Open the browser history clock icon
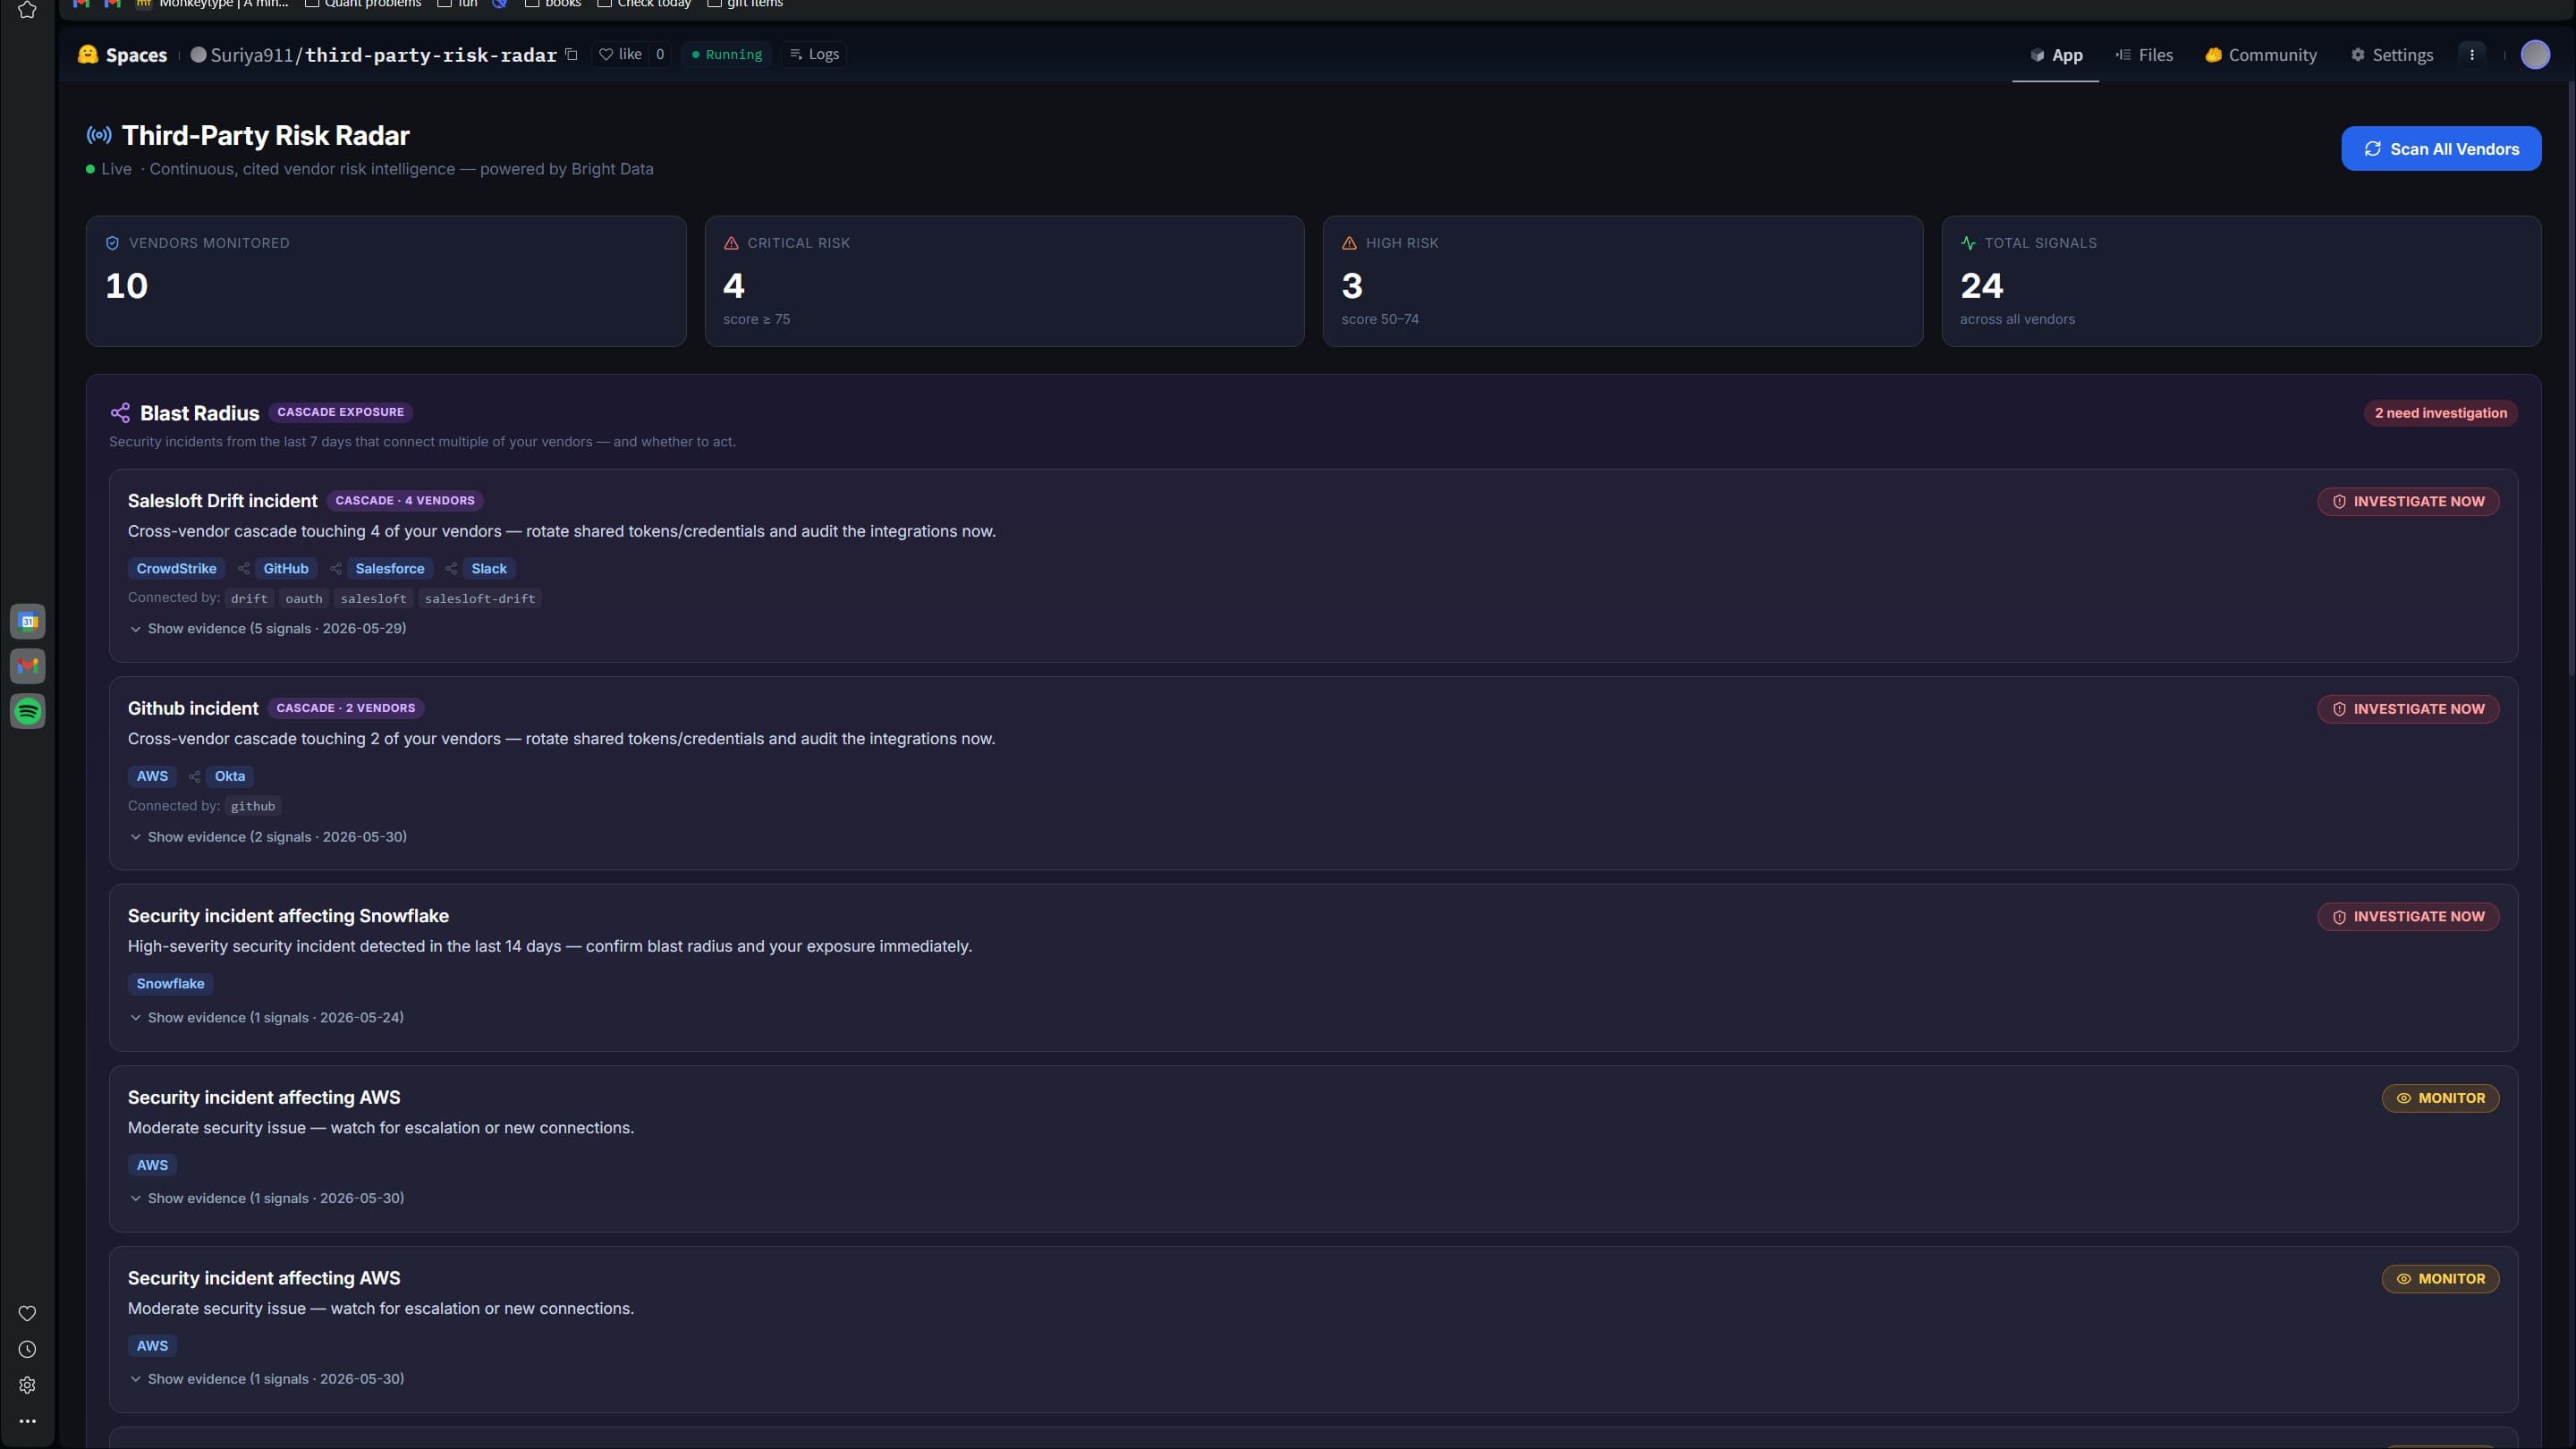 27,1349
